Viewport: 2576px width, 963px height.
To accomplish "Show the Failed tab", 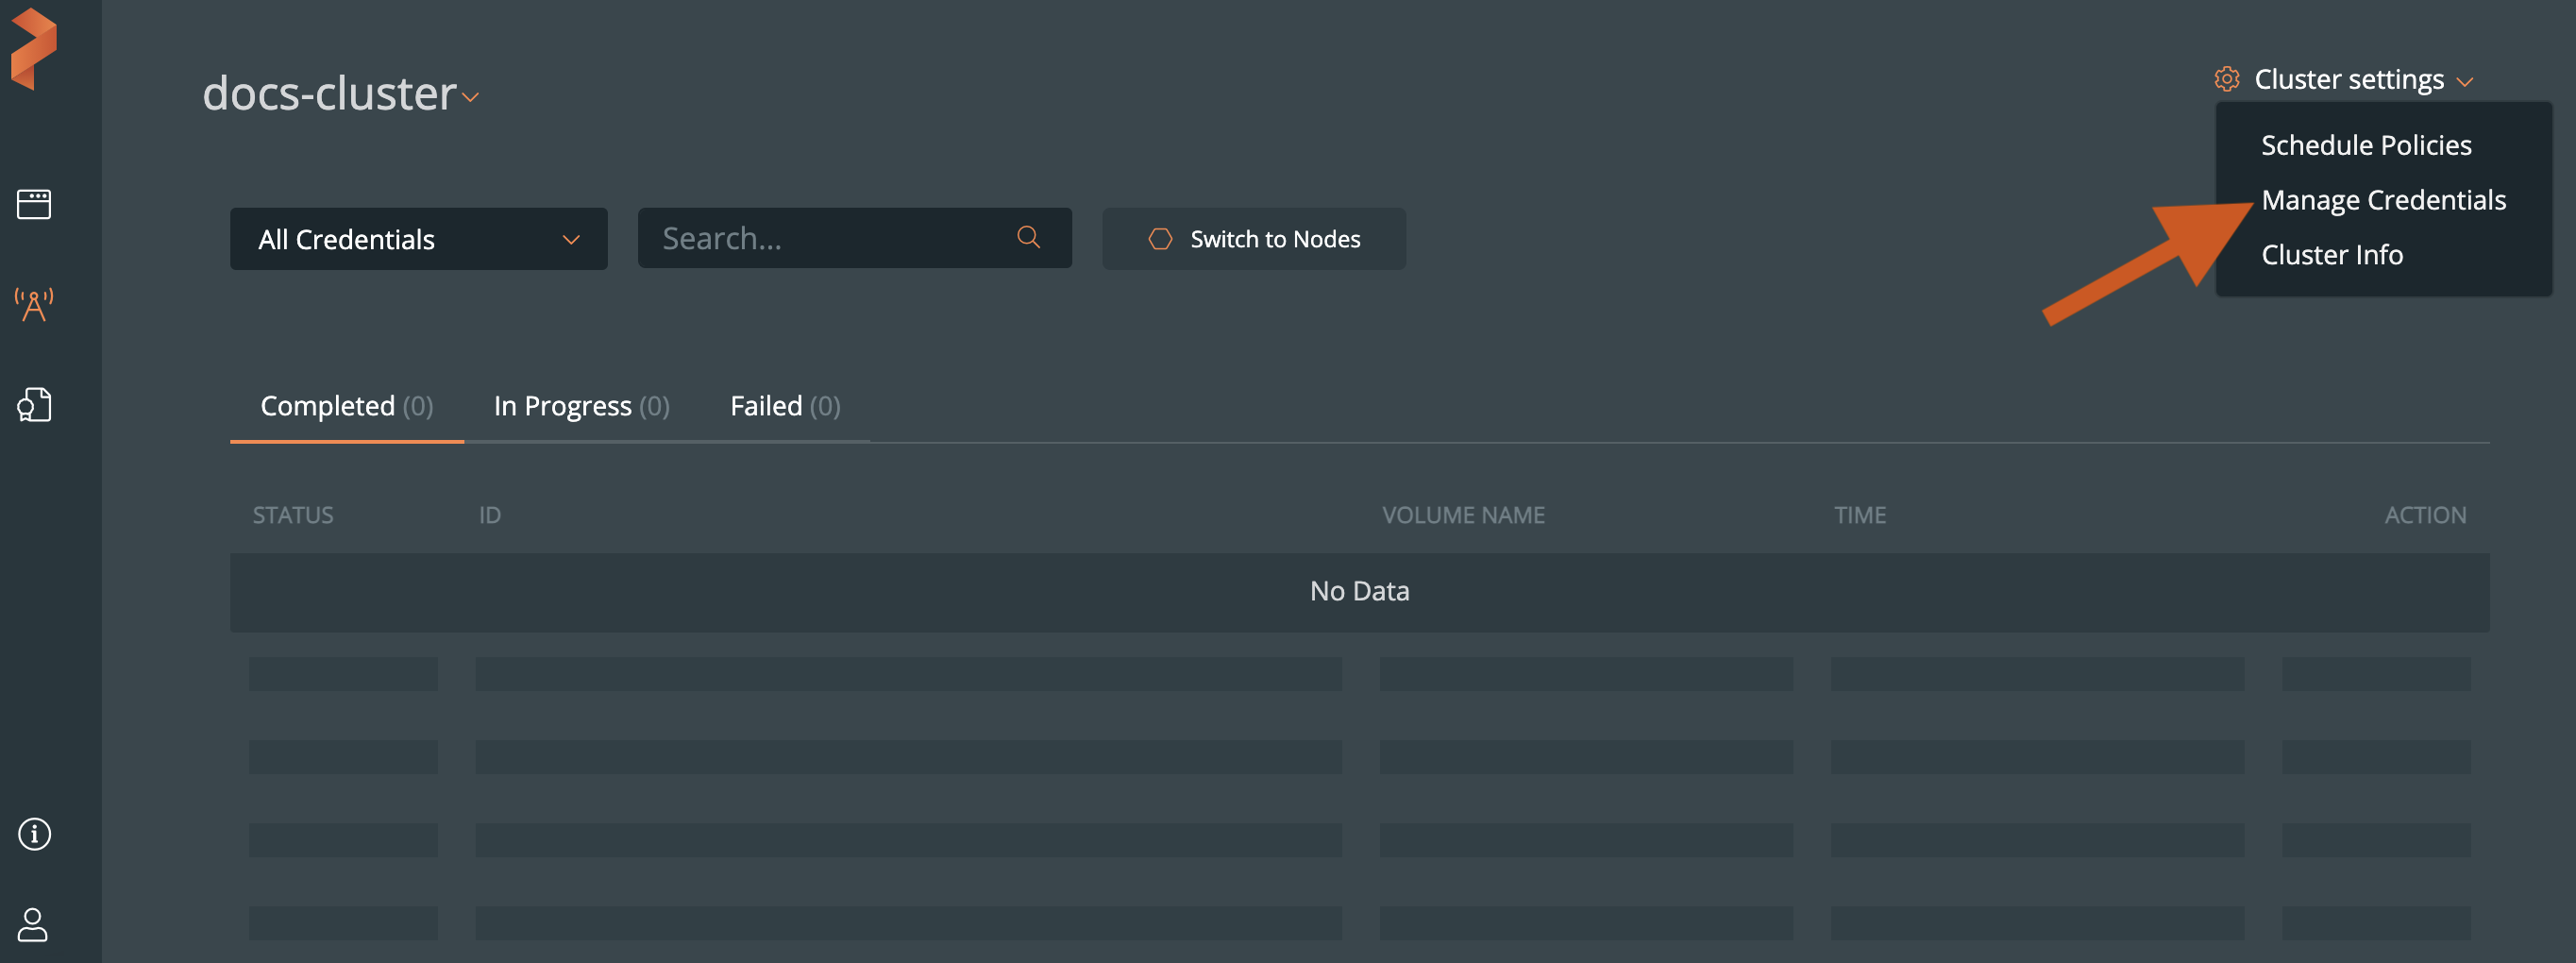I will tap(785, 406).
